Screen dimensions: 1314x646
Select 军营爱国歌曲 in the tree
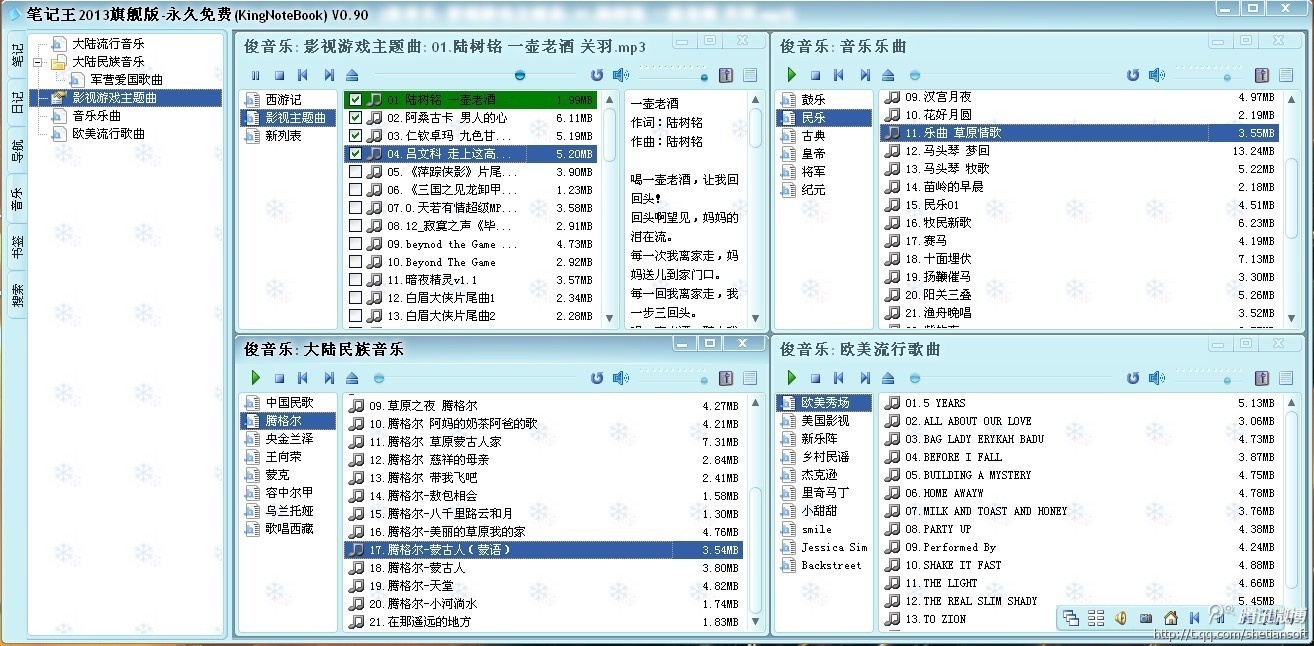point(126,80)
